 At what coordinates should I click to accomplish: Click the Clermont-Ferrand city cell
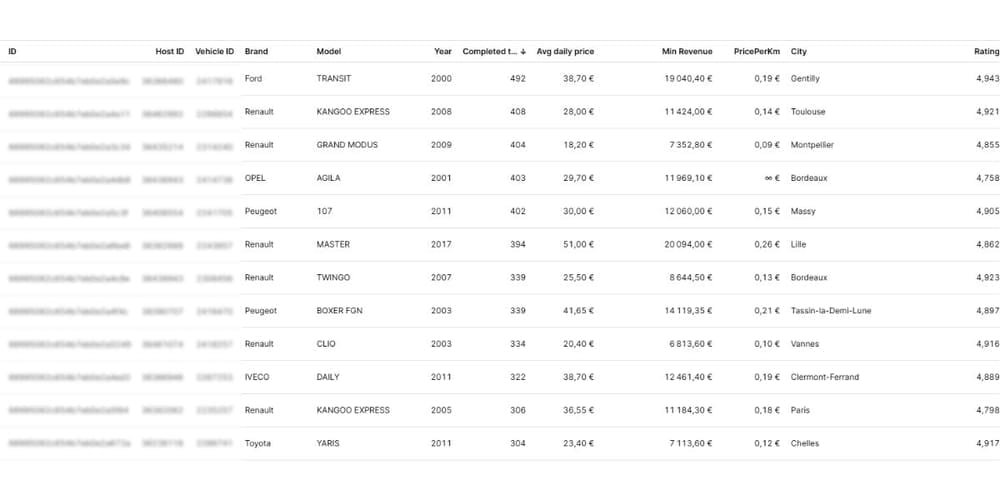tap(825, 378)
